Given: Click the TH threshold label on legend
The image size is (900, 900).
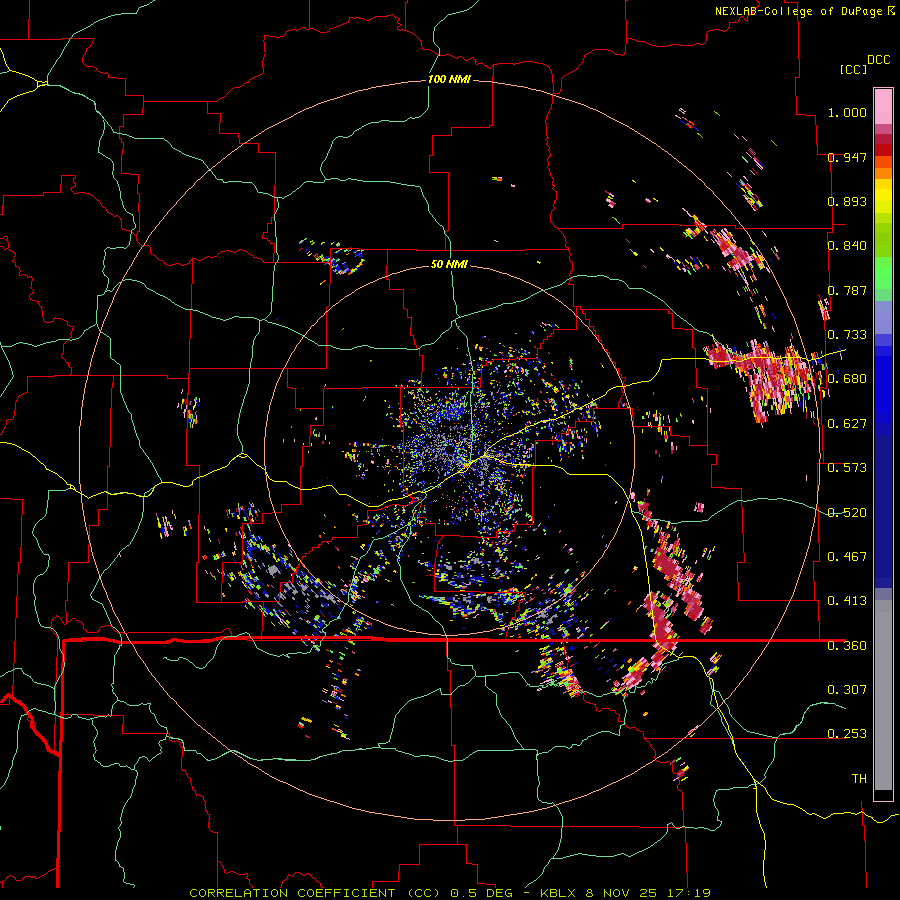Looking at the screenshot, I should [x=859, y=779].
